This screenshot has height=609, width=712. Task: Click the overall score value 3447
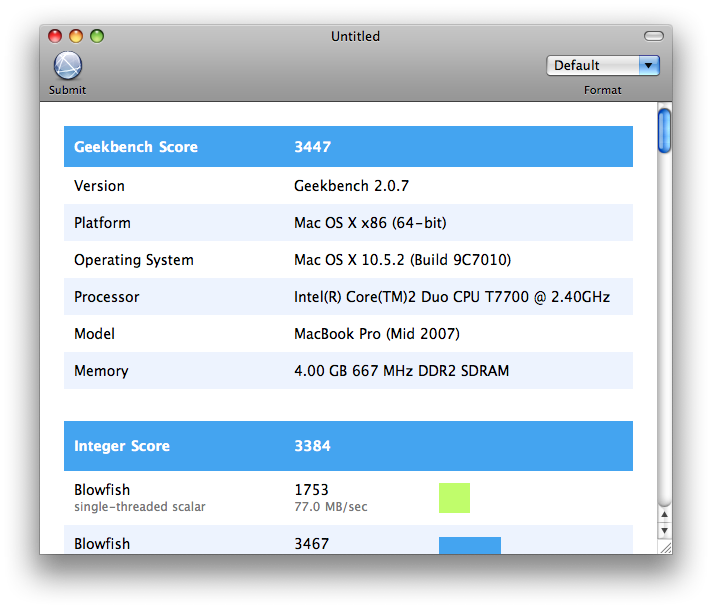pyautogui.click(x=312, y=147)
